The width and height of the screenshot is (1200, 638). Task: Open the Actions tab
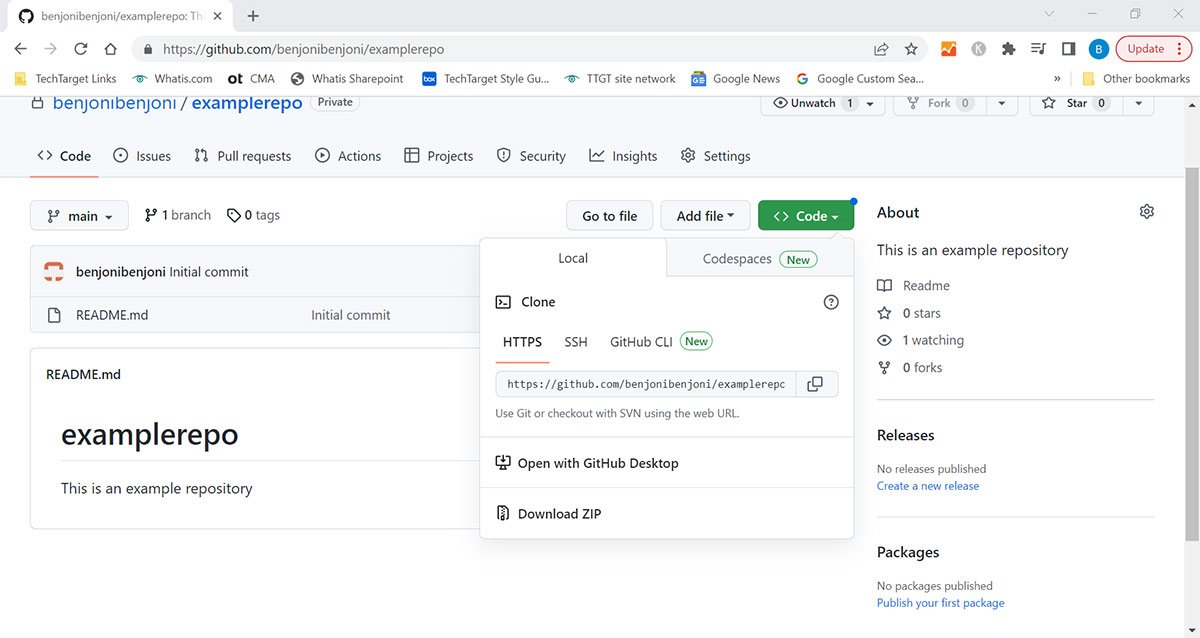348,156
